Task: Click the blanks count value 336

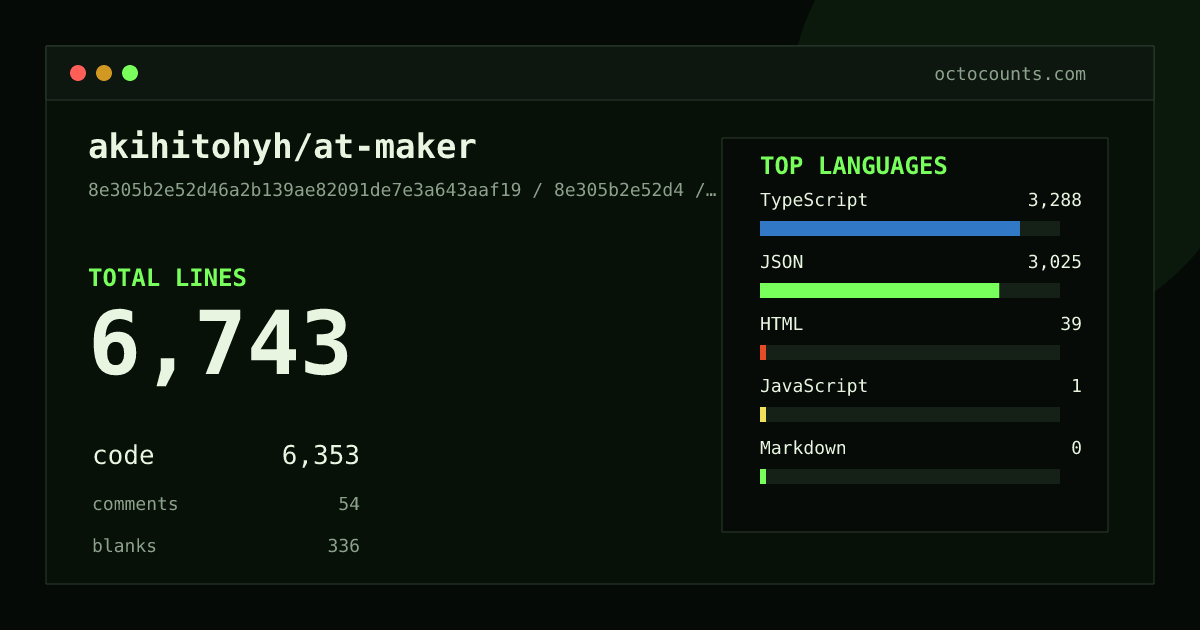Action: pos(343,546)
